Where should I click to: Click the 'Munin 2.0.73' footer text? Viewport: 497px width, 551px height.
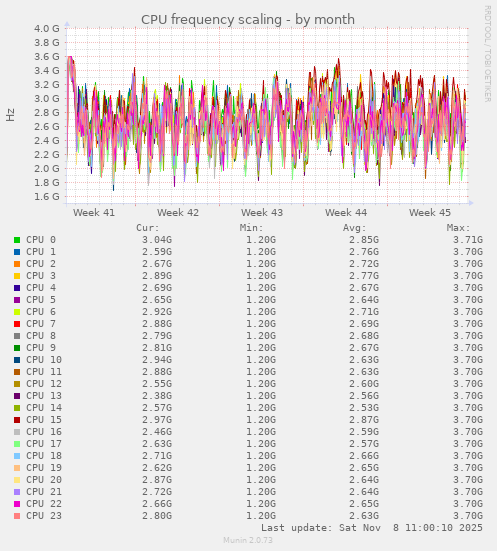(248, 540)
